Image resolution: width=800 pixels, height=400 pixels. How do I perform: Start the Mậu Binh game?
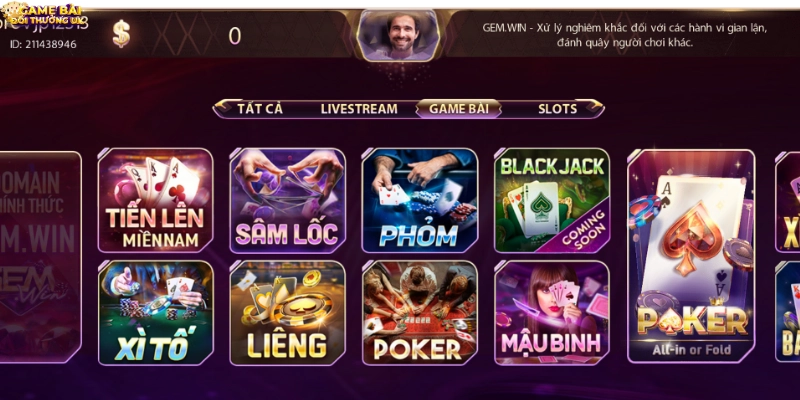(x=552, y=313)
